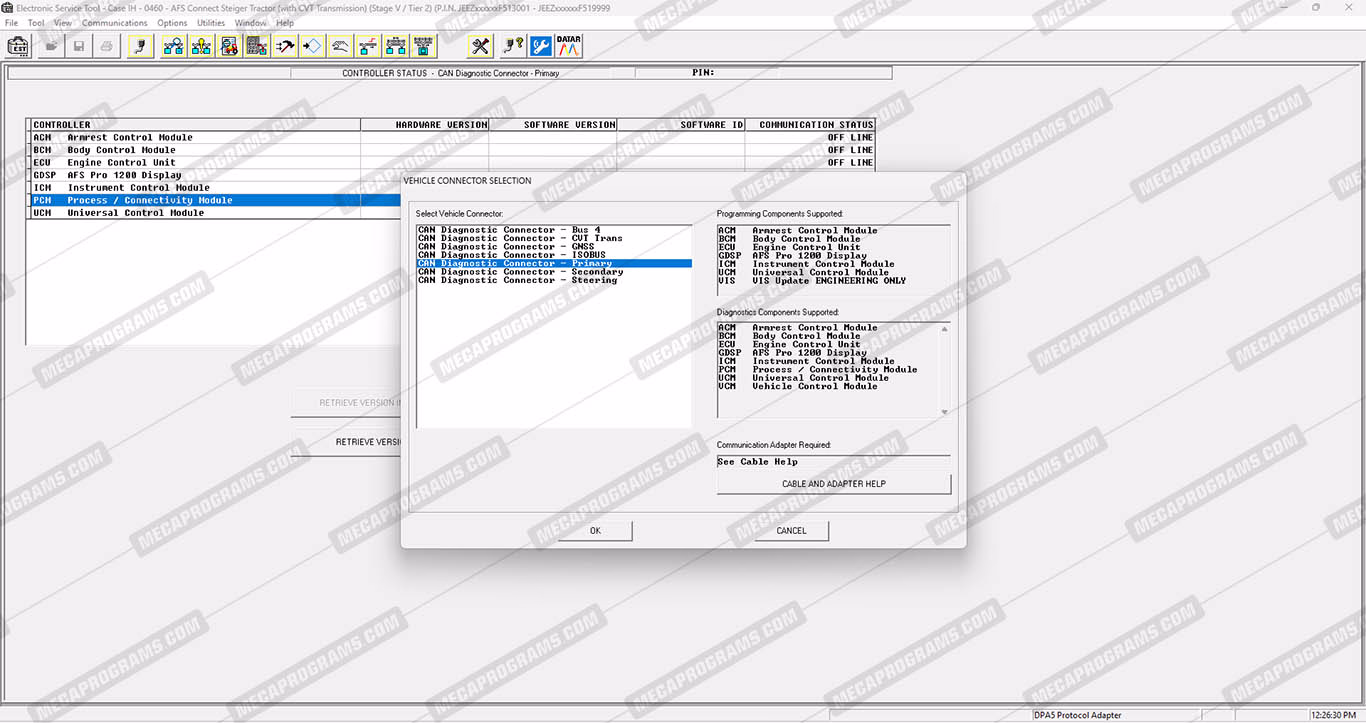1366x723 pixels.
Task: Click the blue wrench toolbar icon
Action: [x=541, y=46]
